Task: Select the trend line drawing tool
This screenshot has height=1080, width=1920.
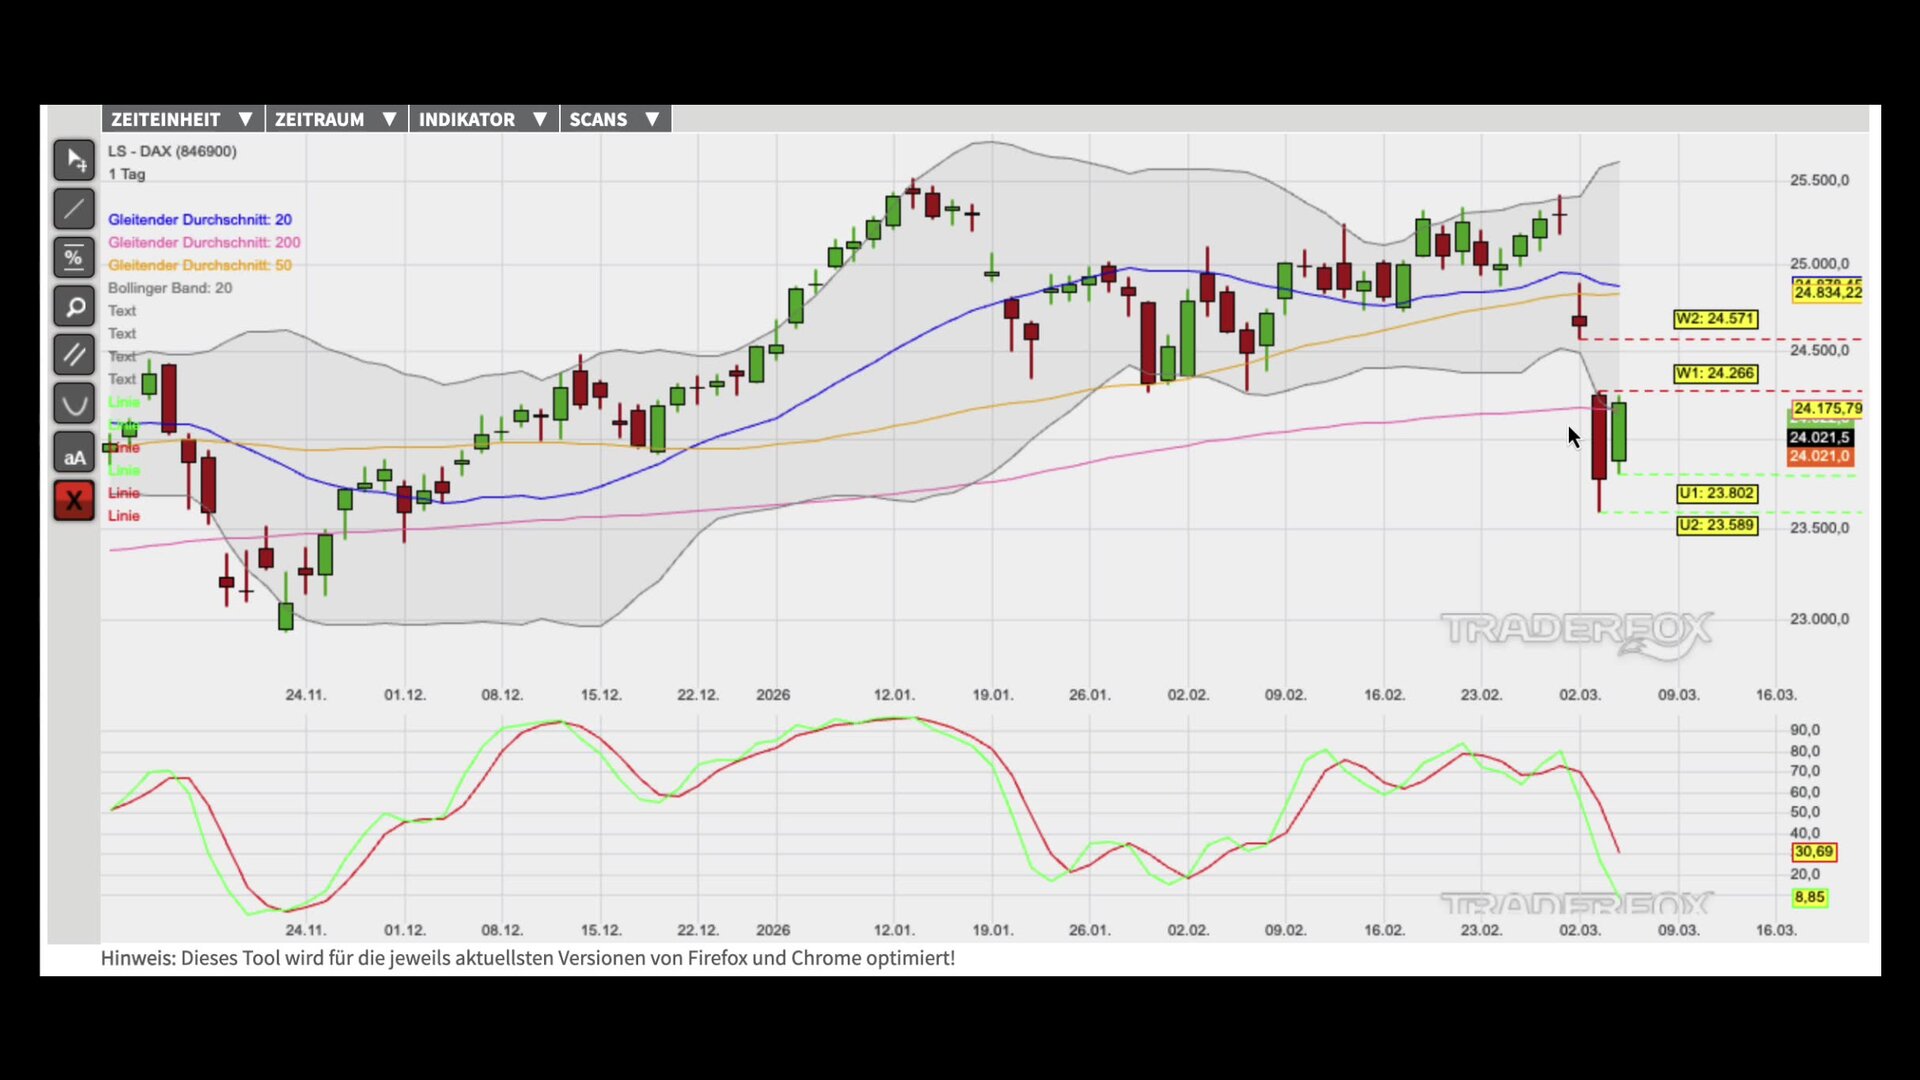Action: [x=74, y=209]
